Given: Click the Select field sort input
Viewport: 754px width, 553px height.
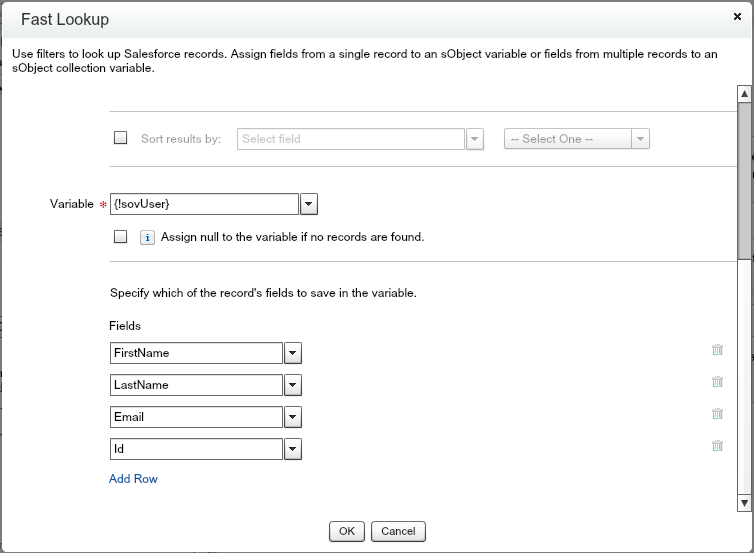Looking at the screenshot, I should [351, 139].
